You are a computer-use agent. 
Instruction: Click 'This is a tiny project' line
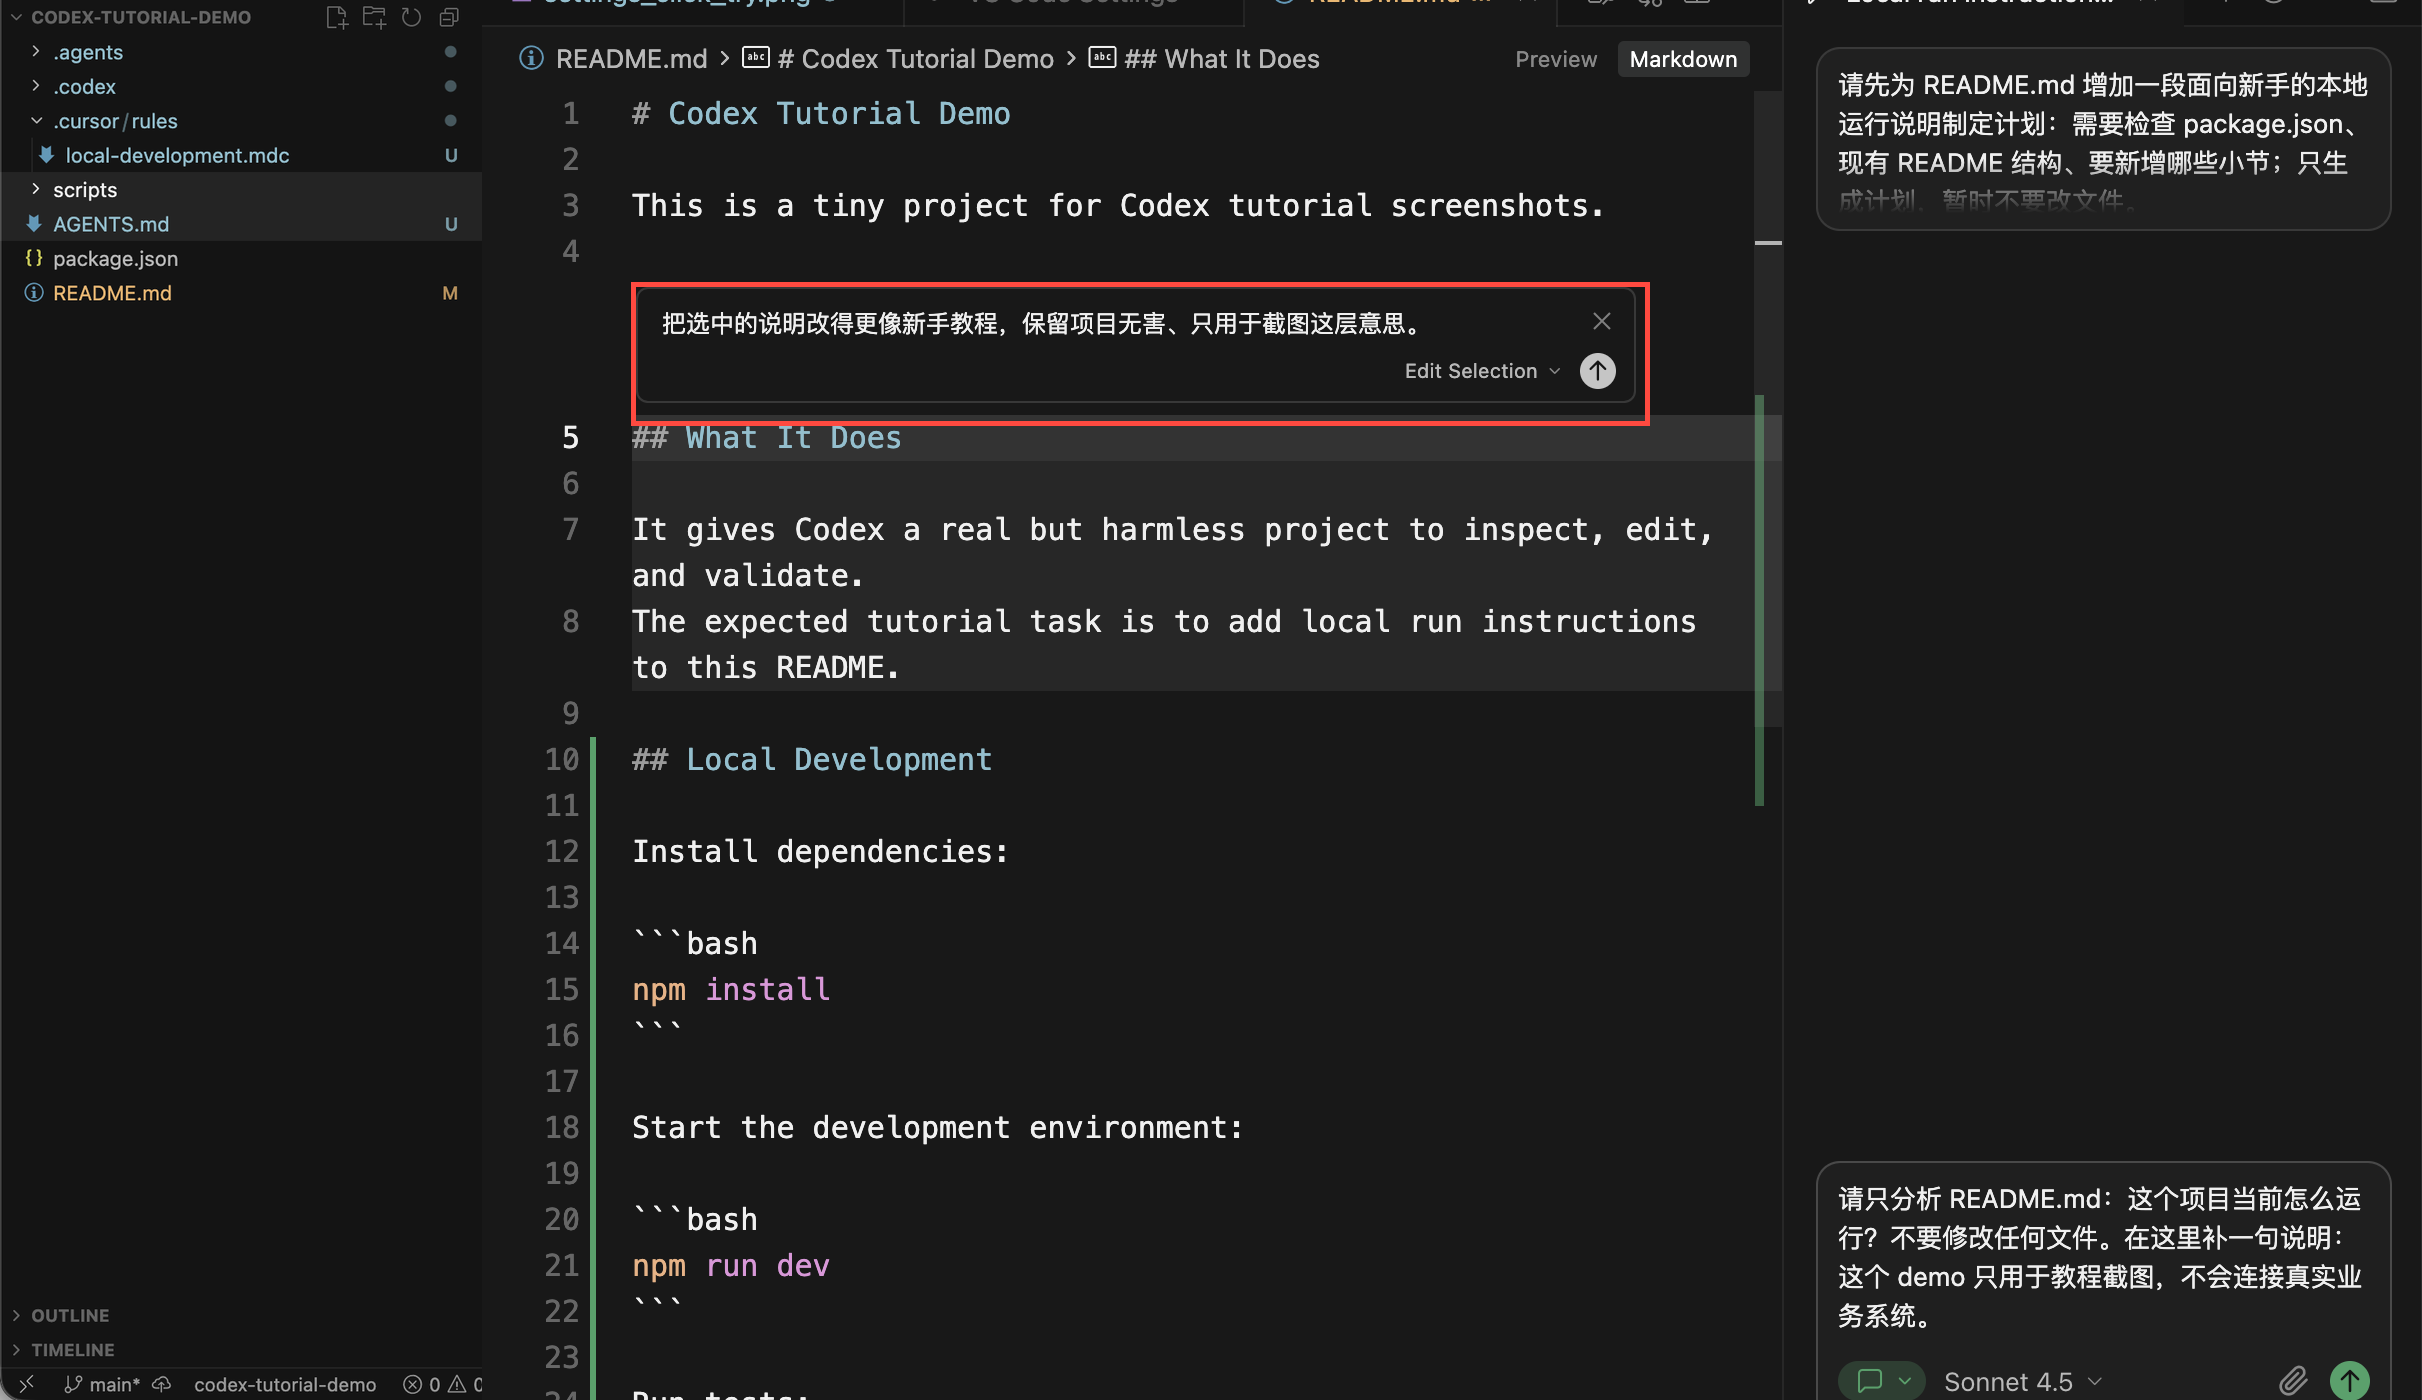[x=1118, y=206]
